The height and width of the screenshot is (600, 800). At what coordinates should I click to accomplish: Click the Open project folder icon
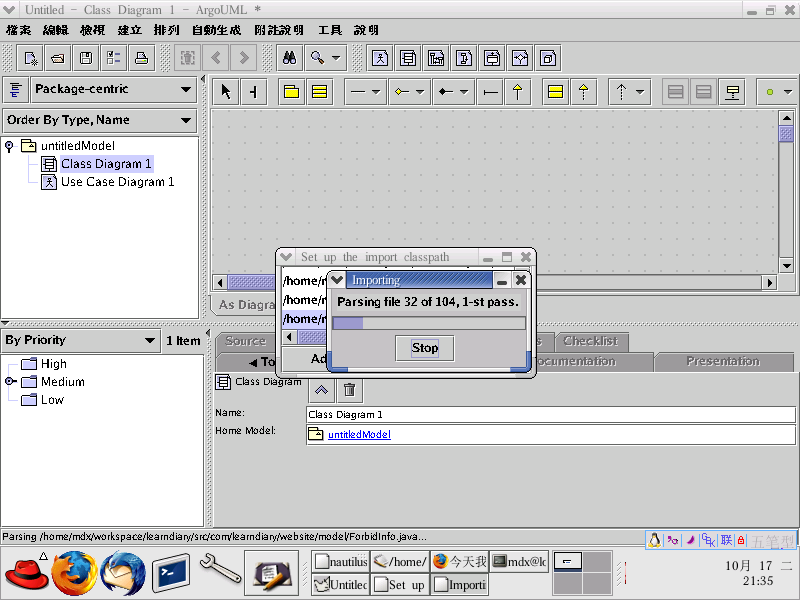pyautogui.click(x=58, y=58)
